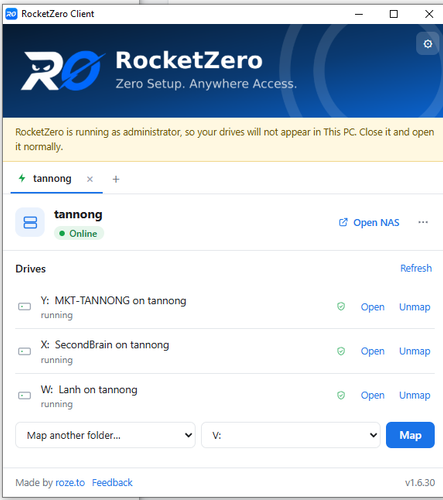443x500 pixels.
Task: Expand the V: drive letter dropdown
Action: point(291,435)
